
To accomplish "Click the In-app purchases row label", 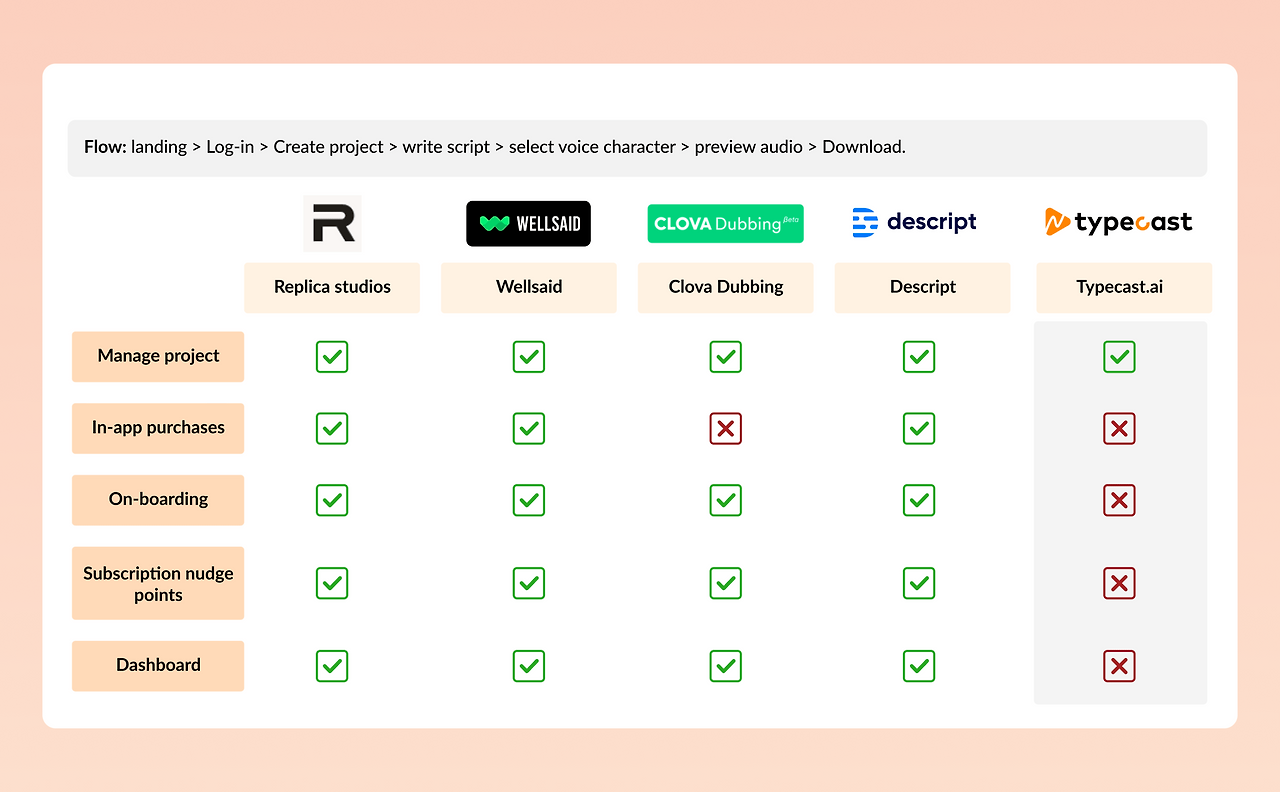I will pos(158,428).
